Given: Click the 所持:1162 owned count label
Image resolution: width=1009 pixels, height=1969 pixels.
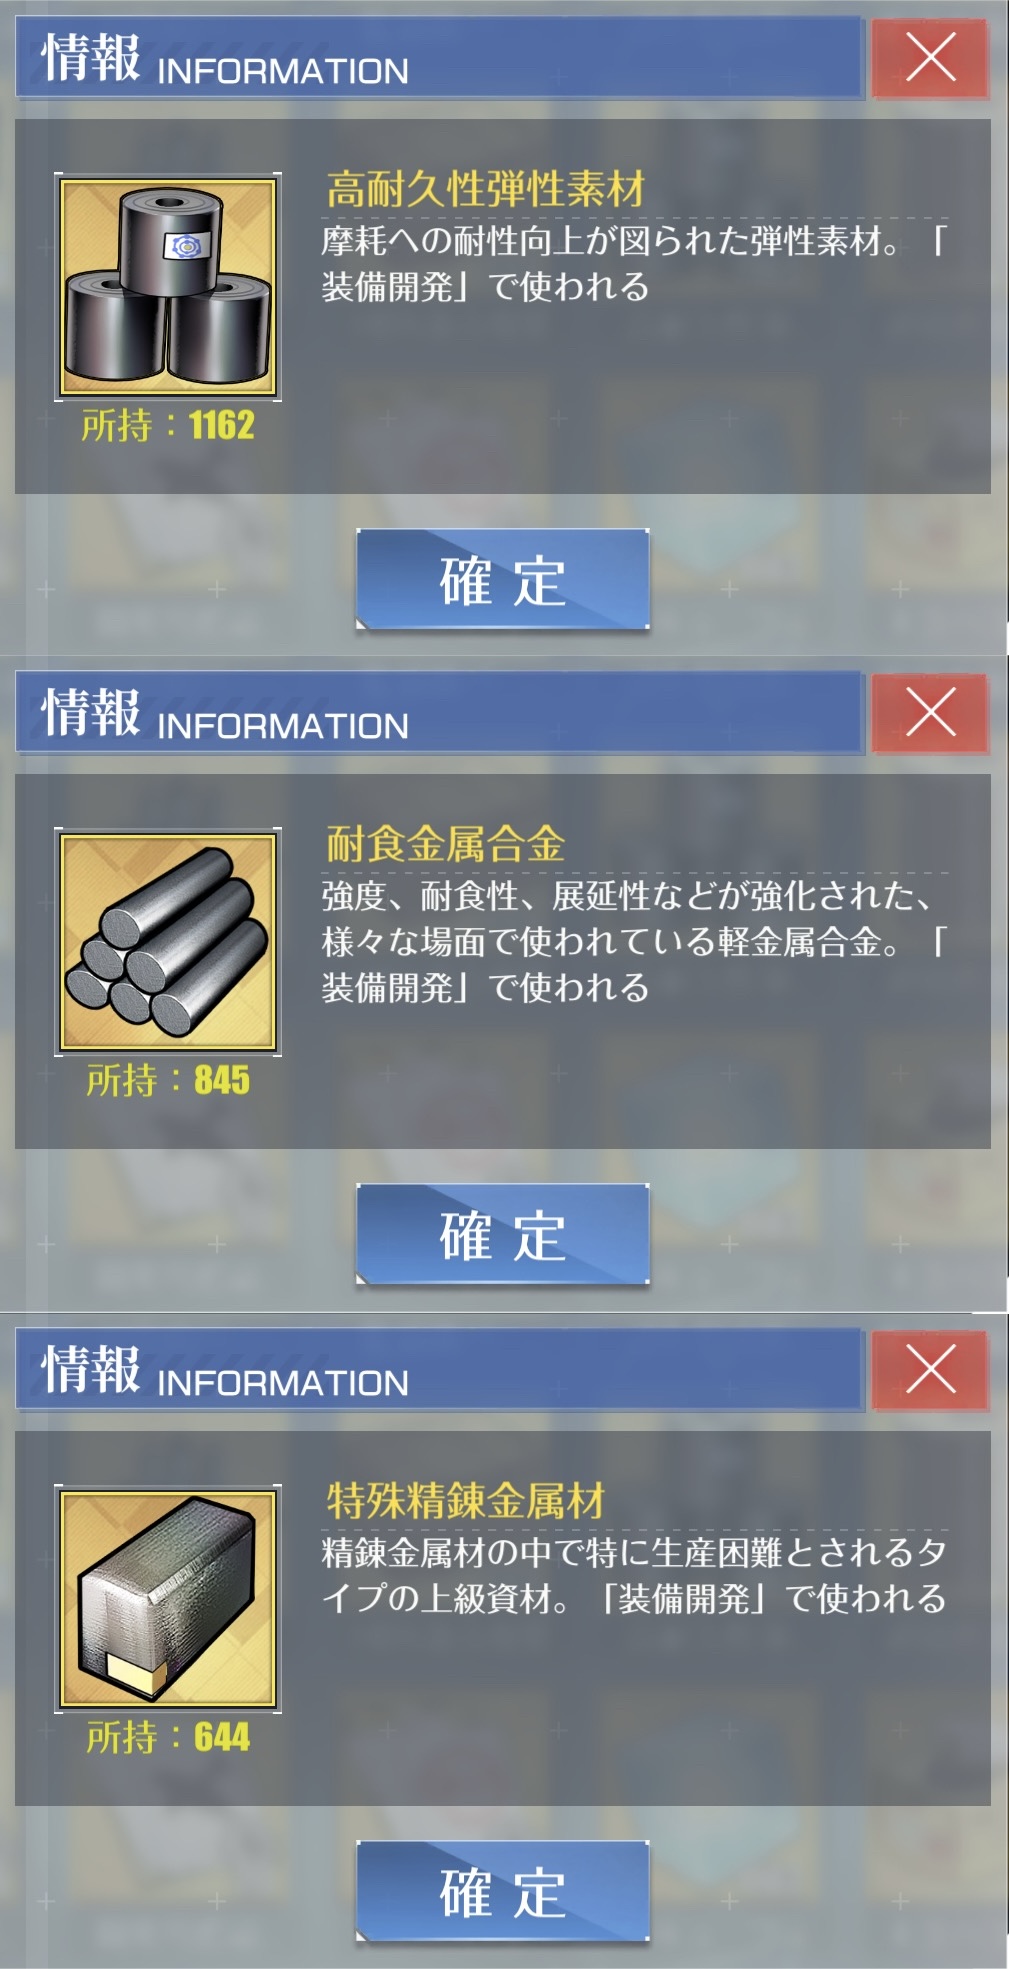Looking at the screenshot, I should point(168,426).
